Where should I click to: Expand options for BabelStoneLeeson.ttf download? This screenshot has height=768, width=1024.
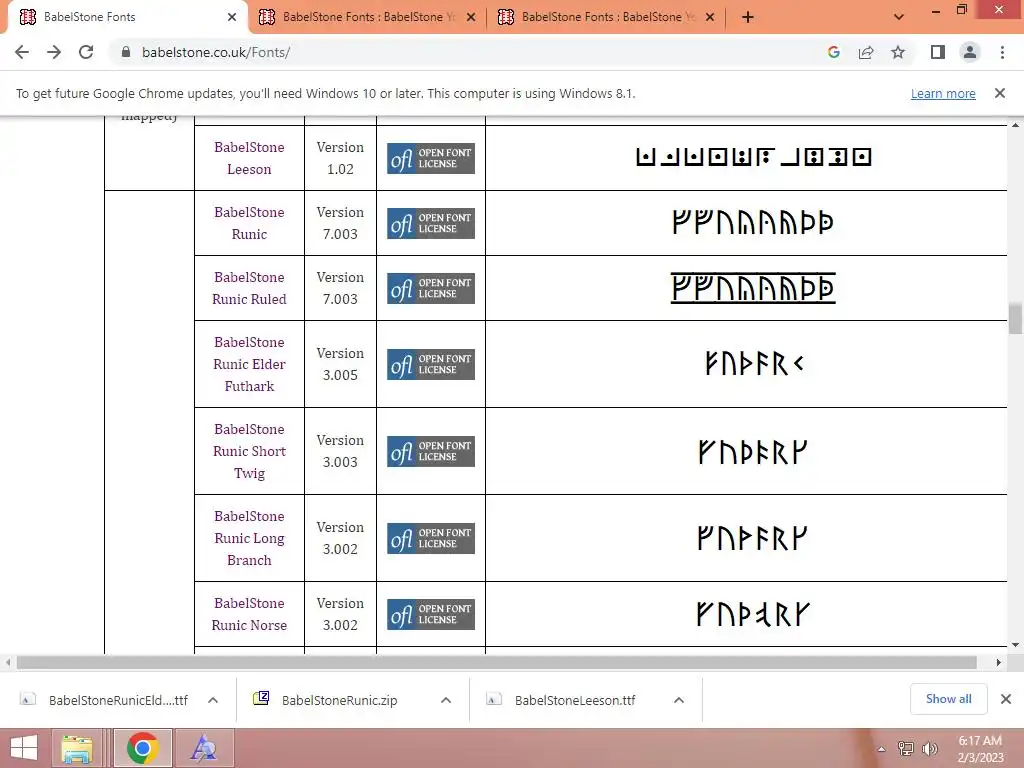(679, 700)
